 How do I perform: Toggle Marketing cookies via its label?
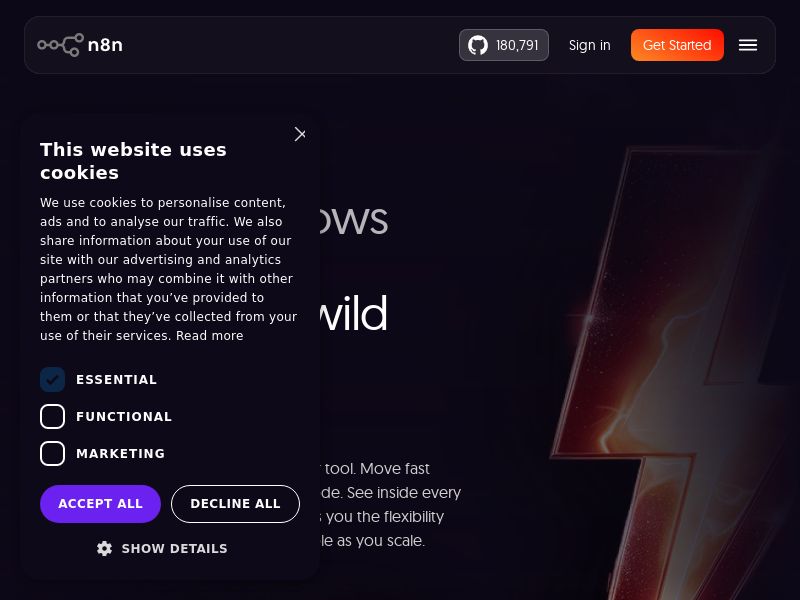point(120,453)
